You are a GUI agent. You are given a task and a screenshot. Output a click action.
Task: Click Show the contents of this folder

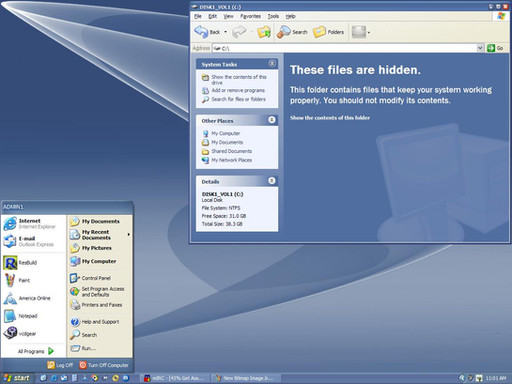[x=330, y=118]
